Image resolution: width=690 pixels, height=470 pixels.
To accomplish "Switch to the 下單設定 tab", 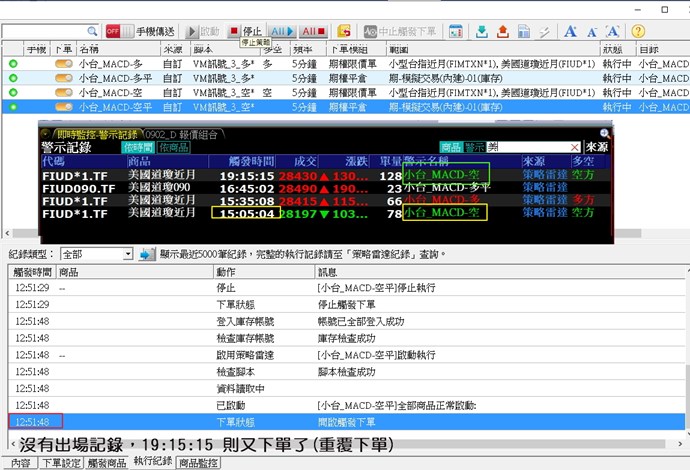I will coord(62,463).
